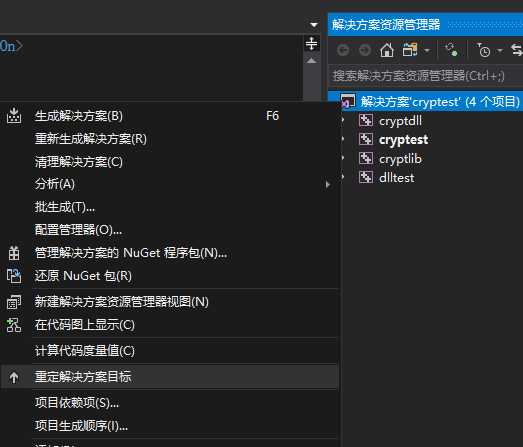The height and width of the screenshot is (447, 523).
Task: Click the editor scrollbar up arrow
Action: pyautogui.click(x=311, y=61)
